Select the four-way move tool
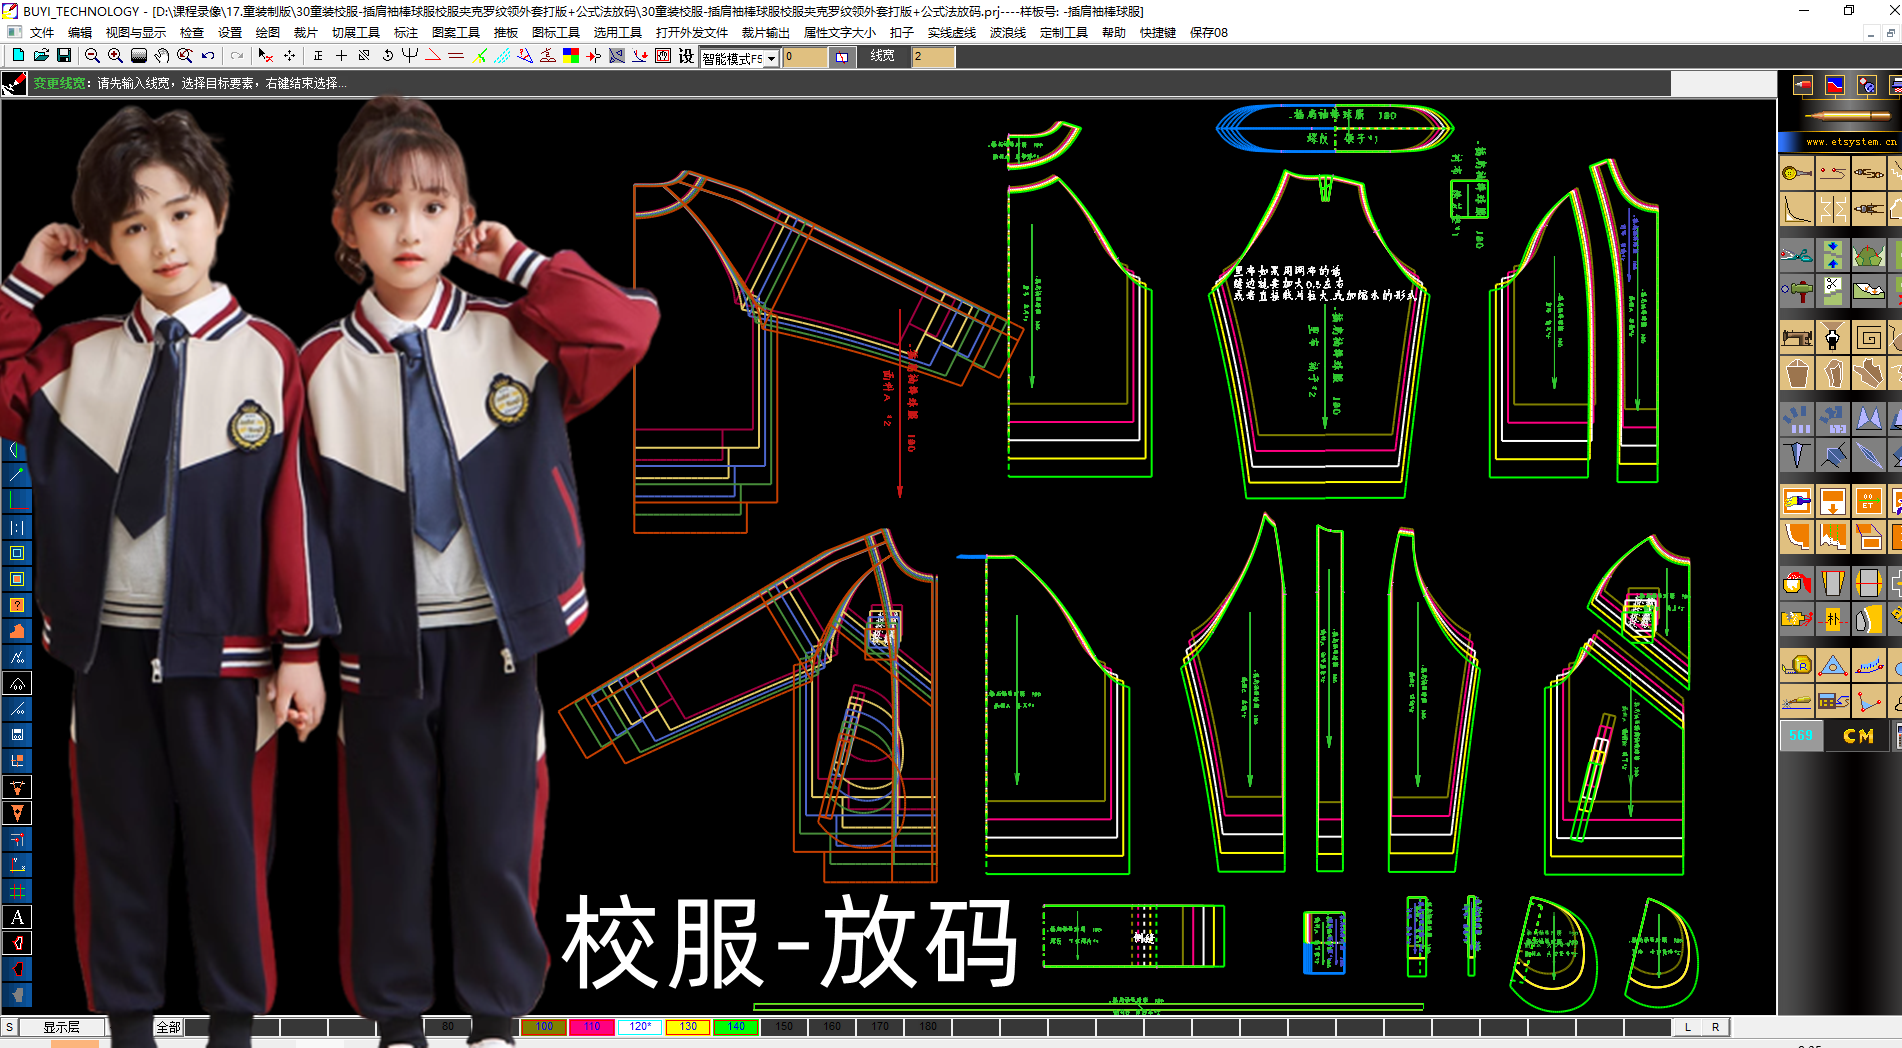 [x=289, y=56]
